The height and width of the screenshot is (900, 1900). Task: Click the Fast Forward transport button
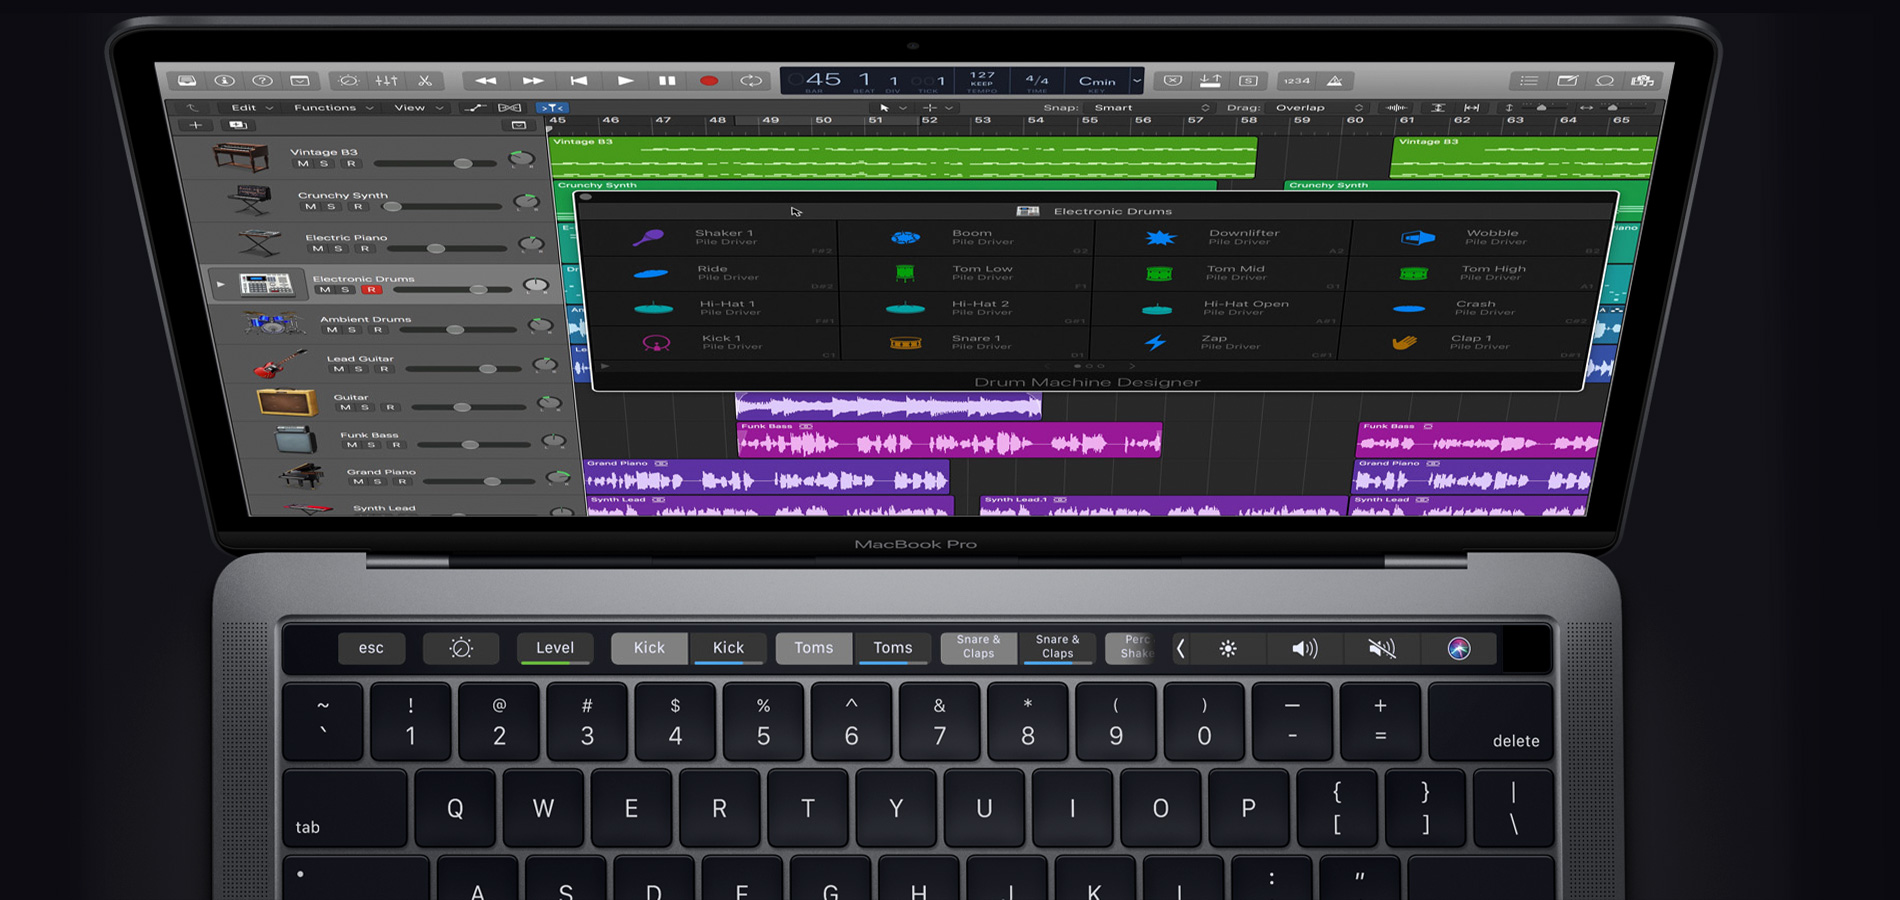tap(533, 81)
